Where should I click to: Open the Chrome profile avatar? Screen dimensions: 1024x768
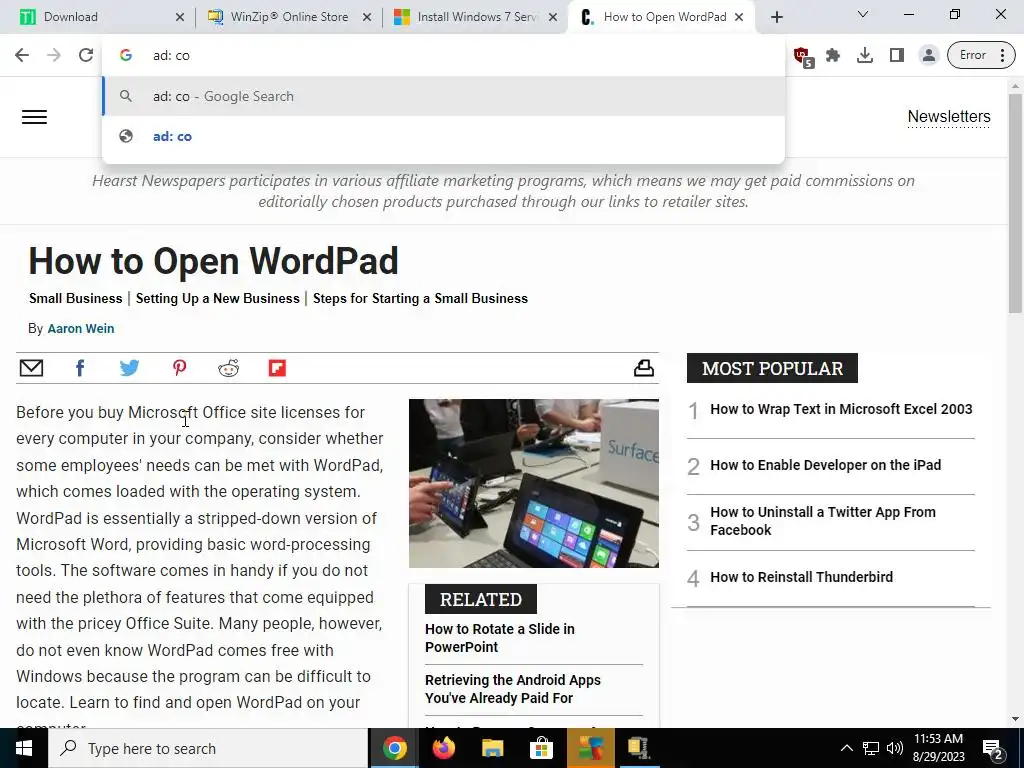pos(928,56)
